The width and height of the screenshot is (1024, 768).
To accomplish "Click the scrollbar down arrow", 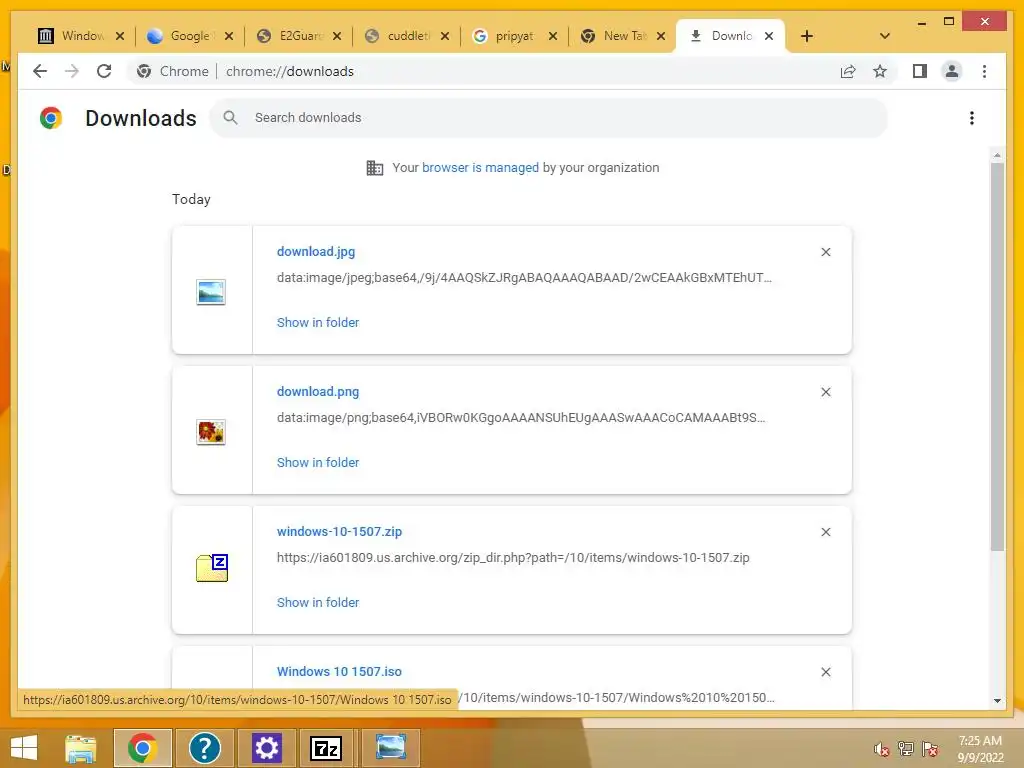I will point(997,701).
